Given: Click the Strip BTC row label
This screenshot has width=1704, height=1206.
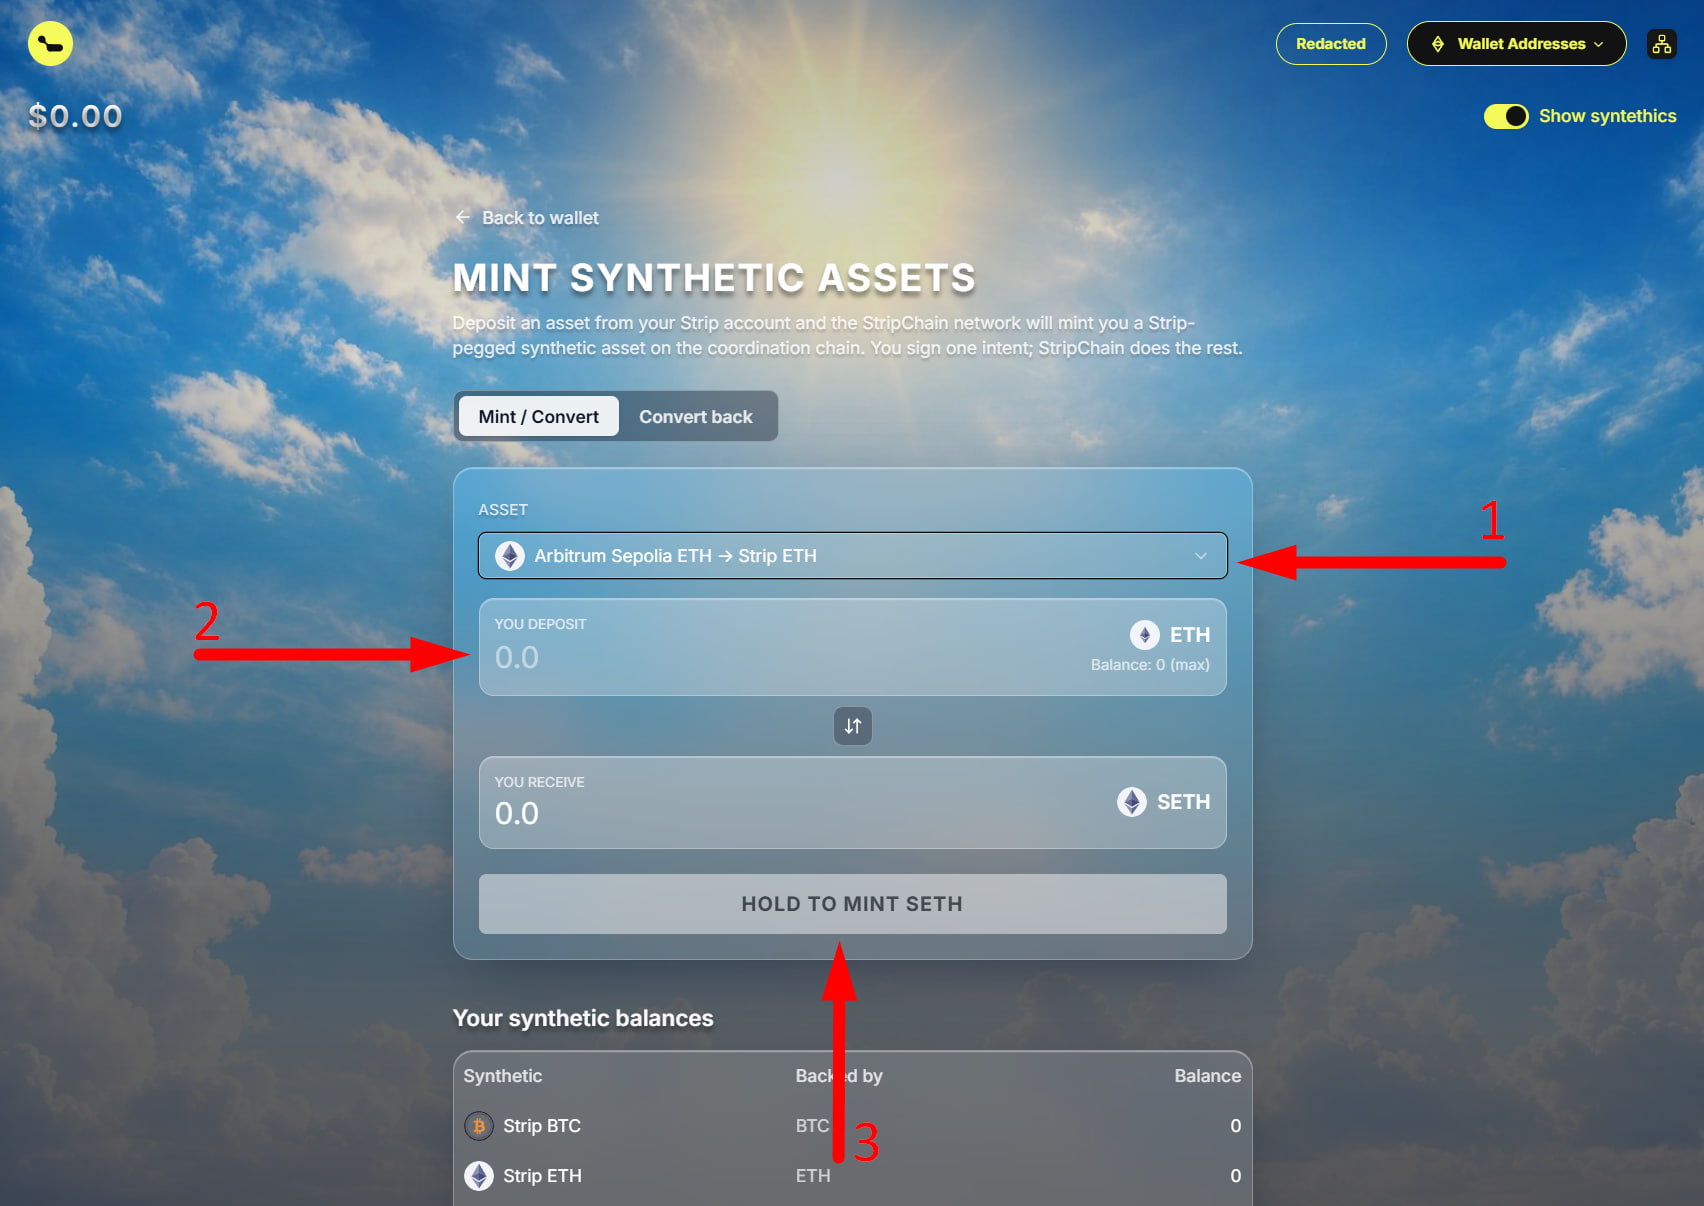Looking at the screenshot, I should point(542,1126).
